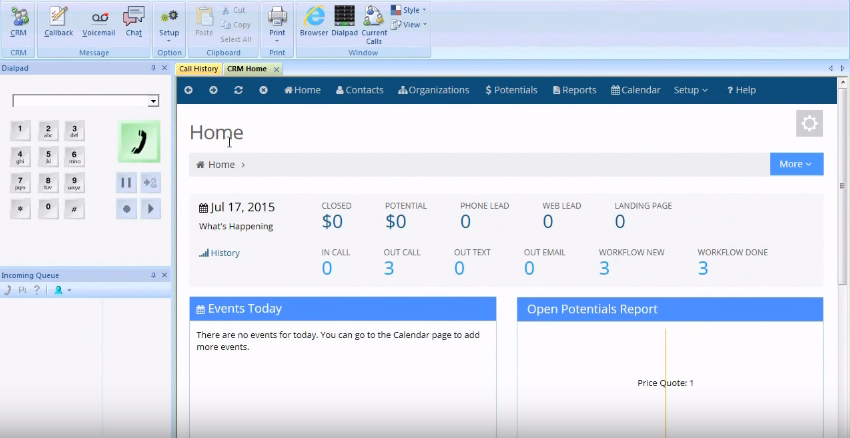Switch to the Call History tab
Viewport: 850px width, 438px height.
198,69
